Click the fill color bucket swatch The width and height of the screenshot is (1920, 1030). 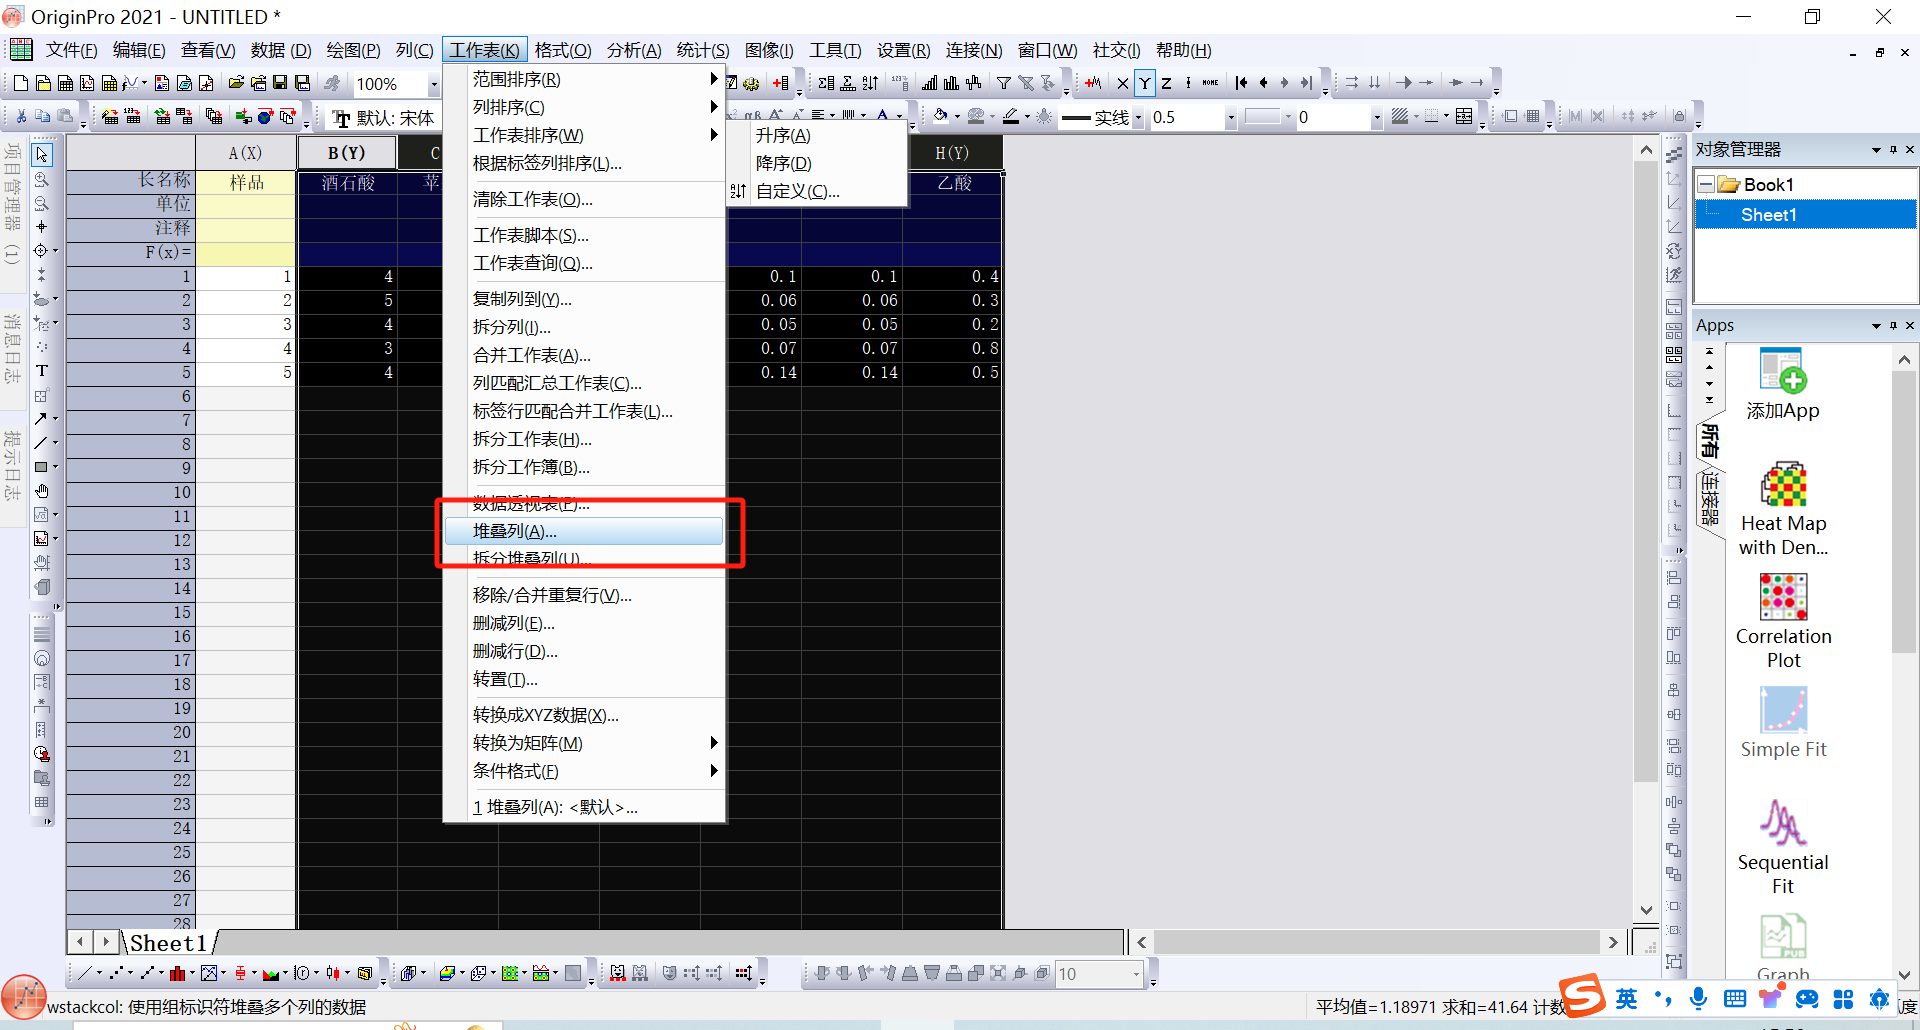(940, 116)
